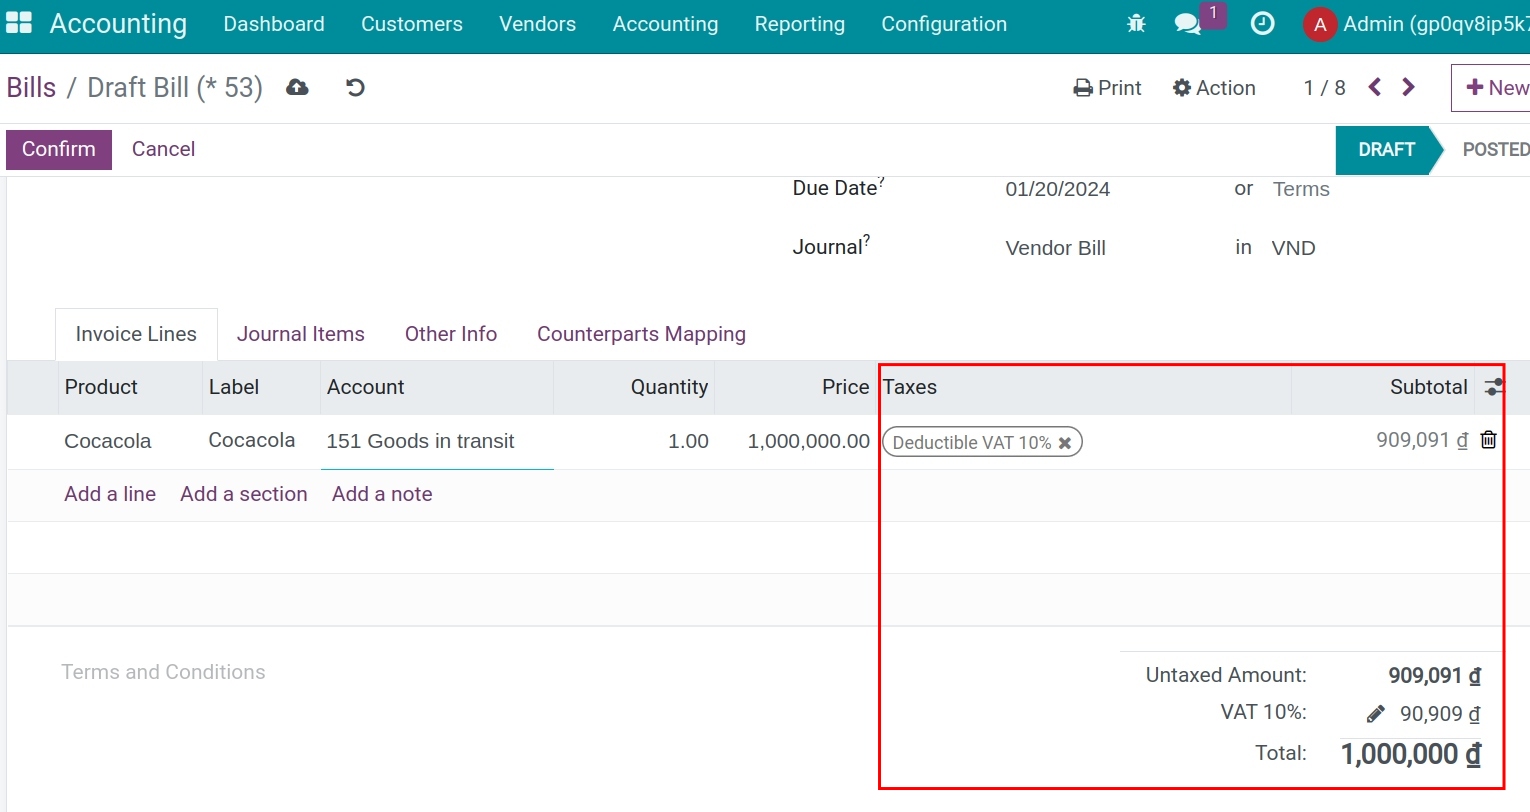
Task: Switch to the Counterparts Mapping tab
Action: tap(641, 334)
